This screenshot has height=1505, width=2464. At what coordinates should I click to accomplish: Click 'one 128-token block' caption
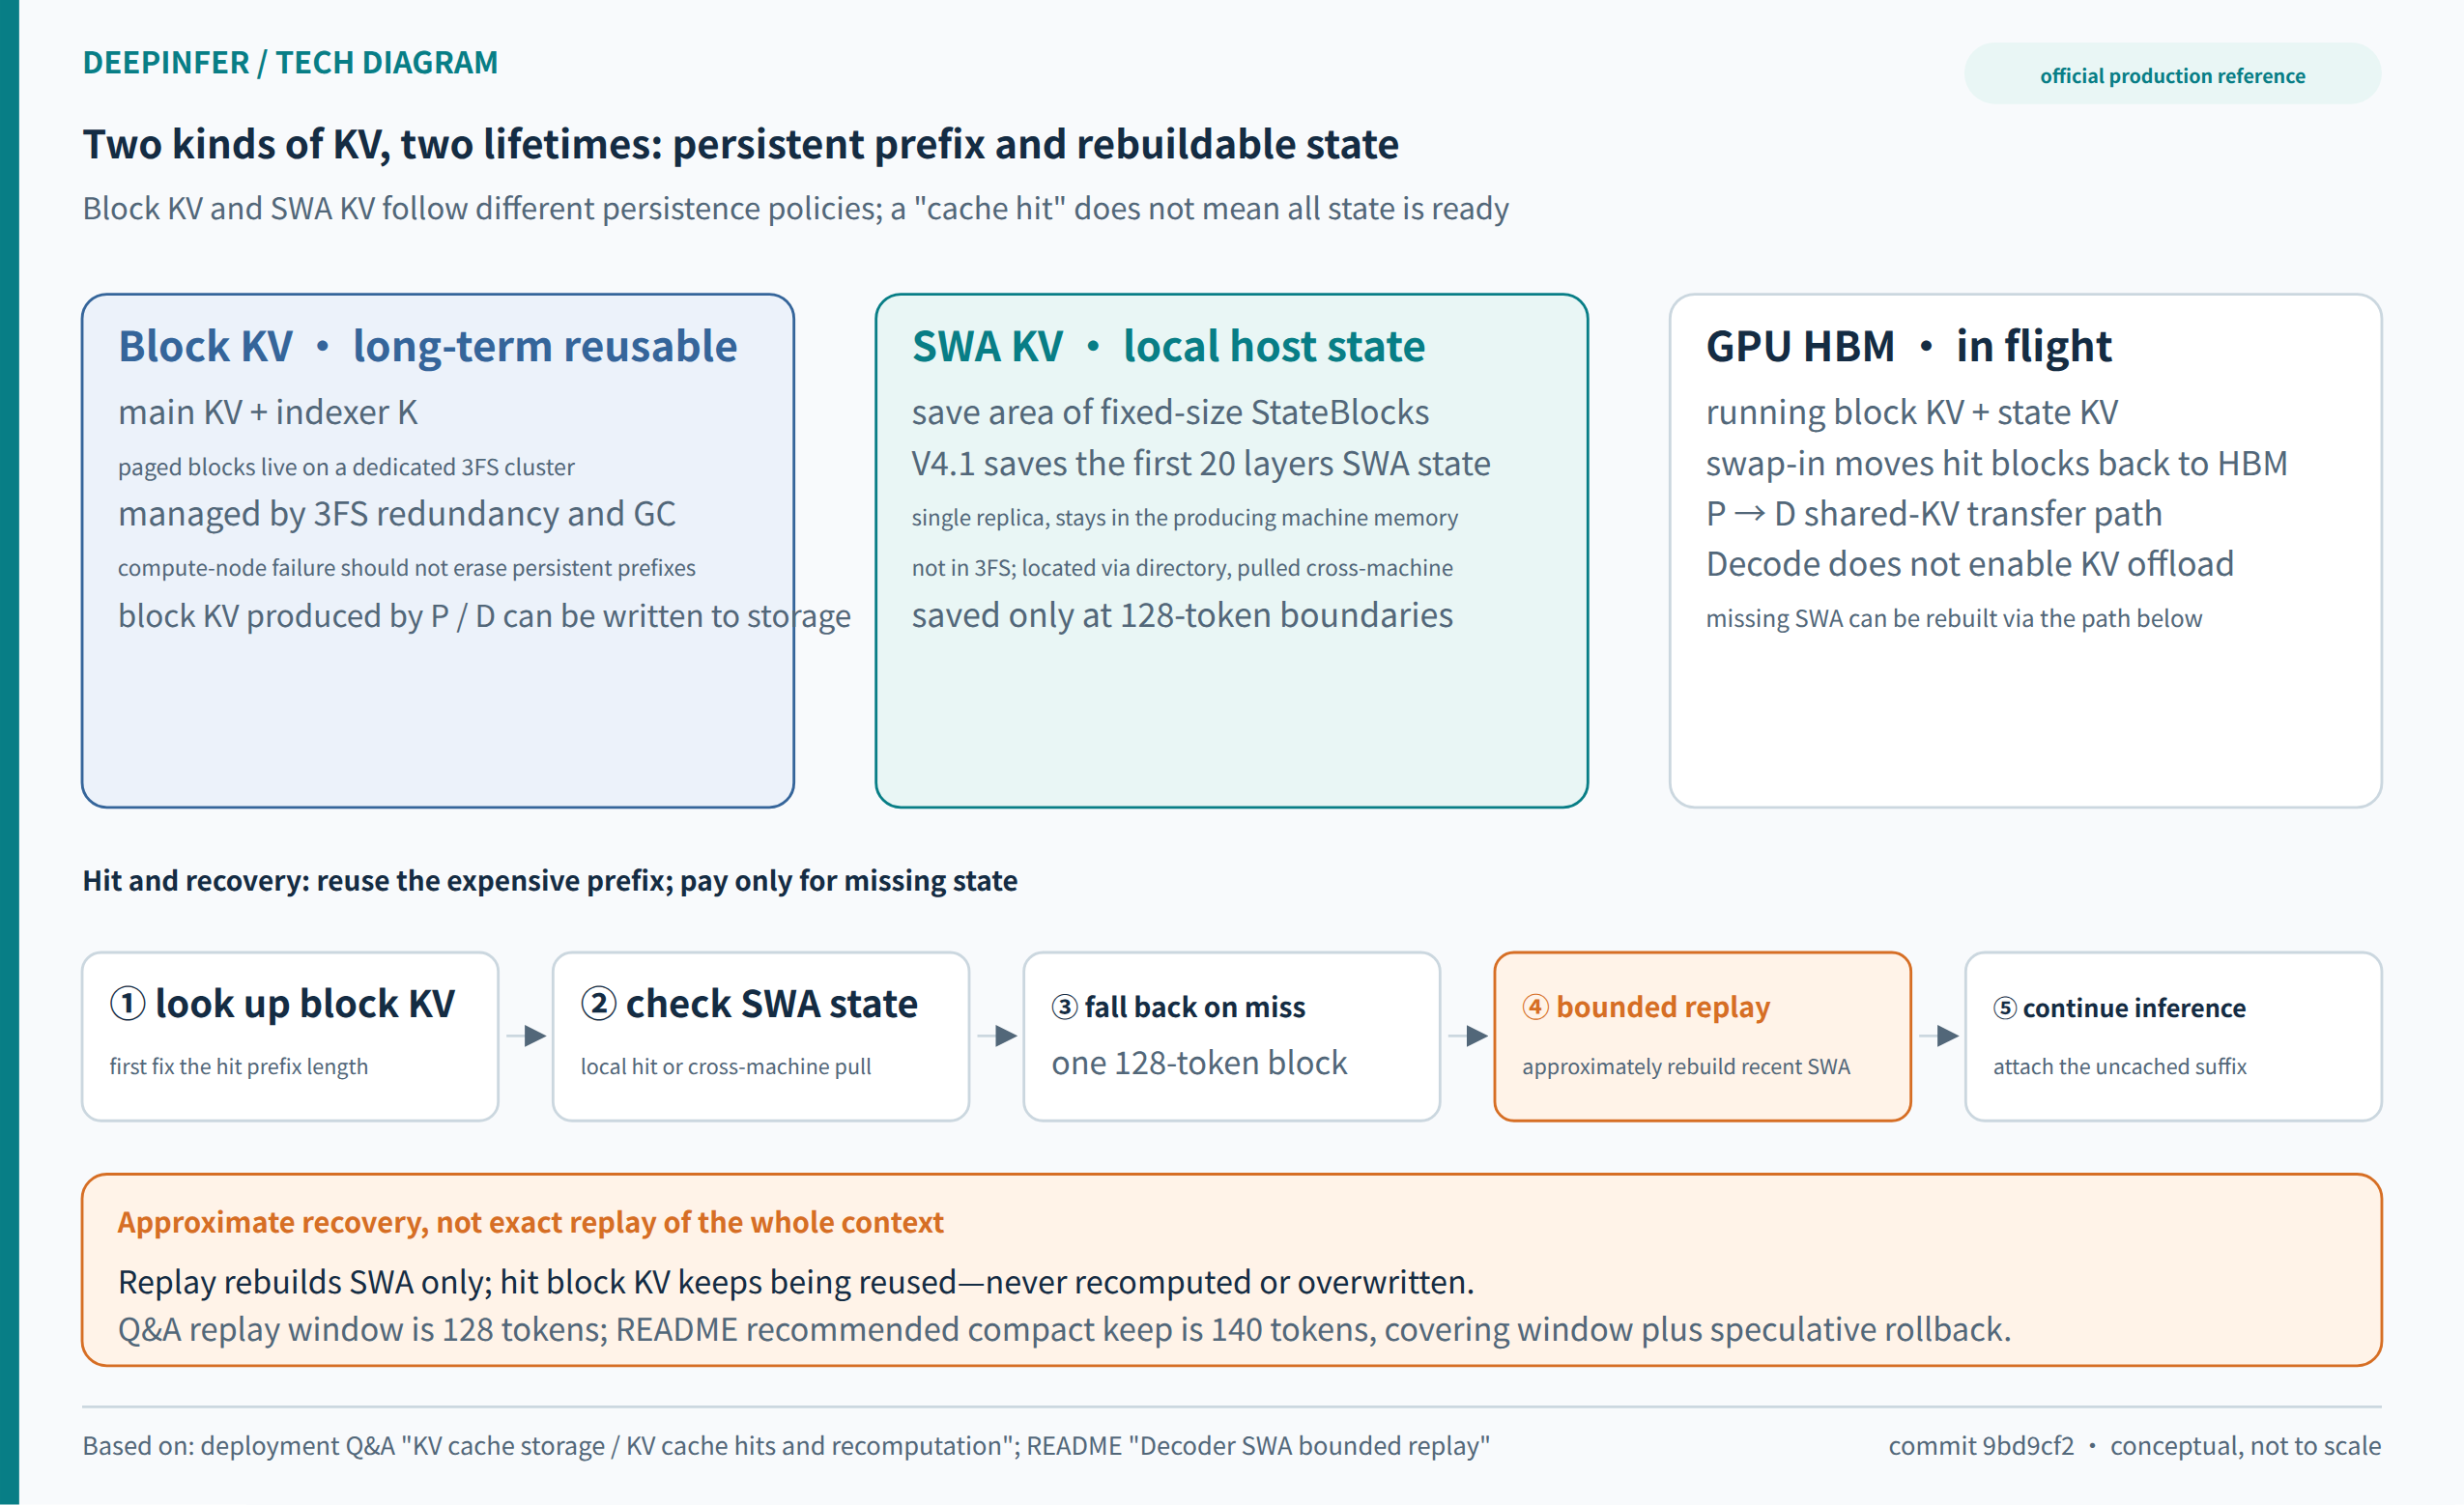pos(1199,1062)
